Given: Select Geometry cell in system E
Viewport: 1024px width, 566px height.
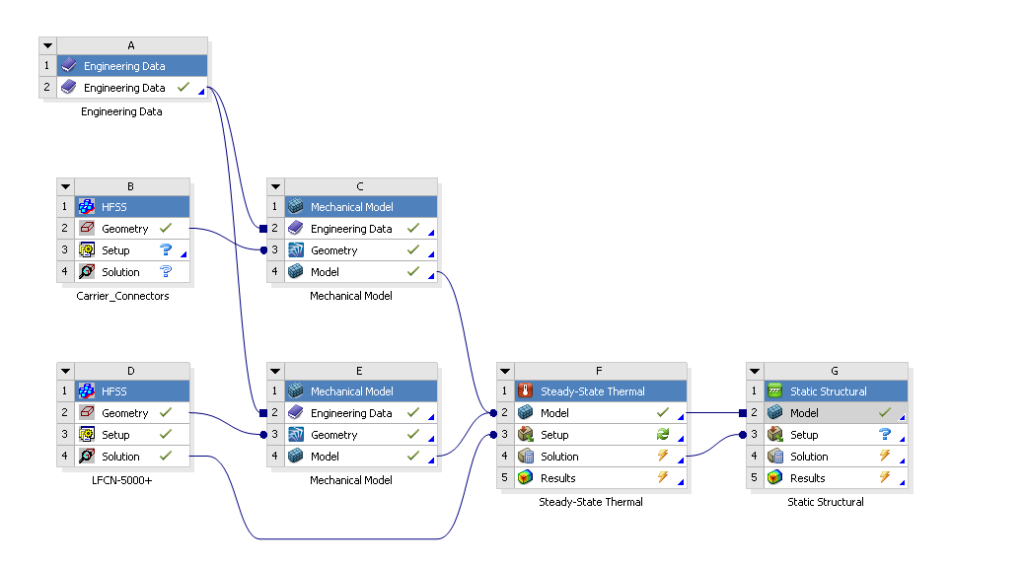Looking at the screenshot, I should [x=333, y=435].
